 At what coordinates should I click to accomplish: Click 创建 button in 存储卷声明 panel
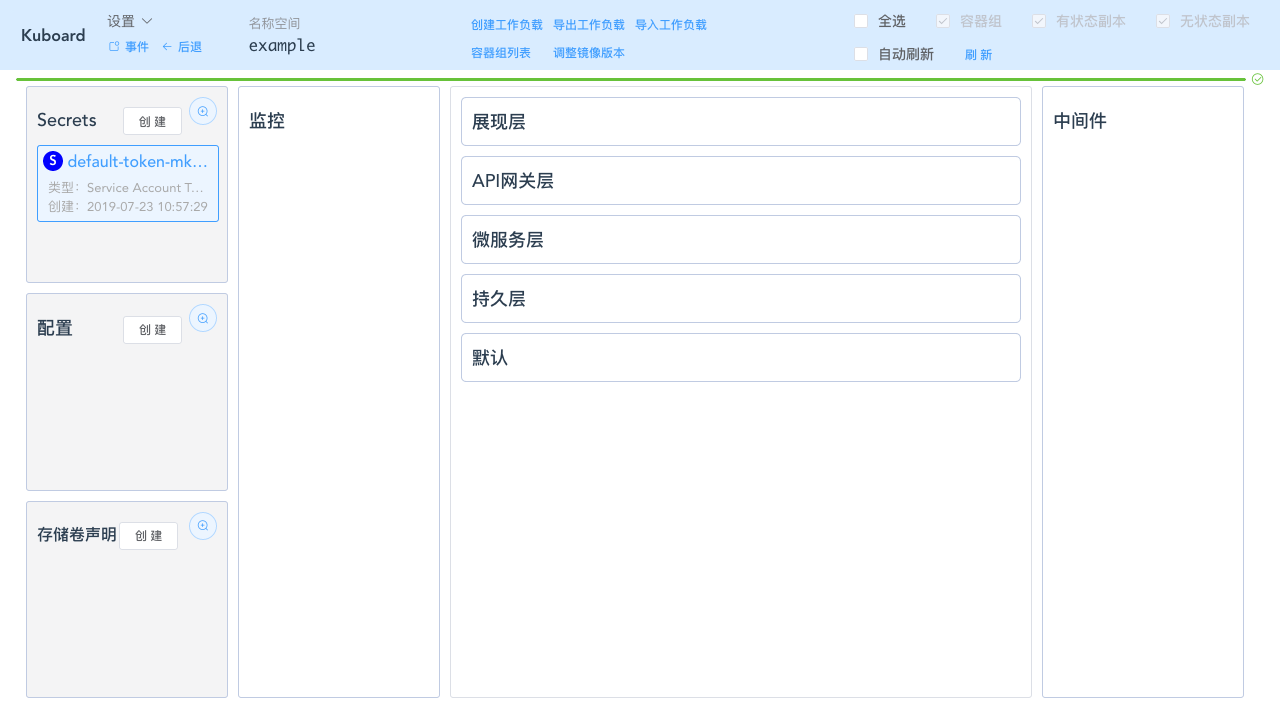coord(148,536)
